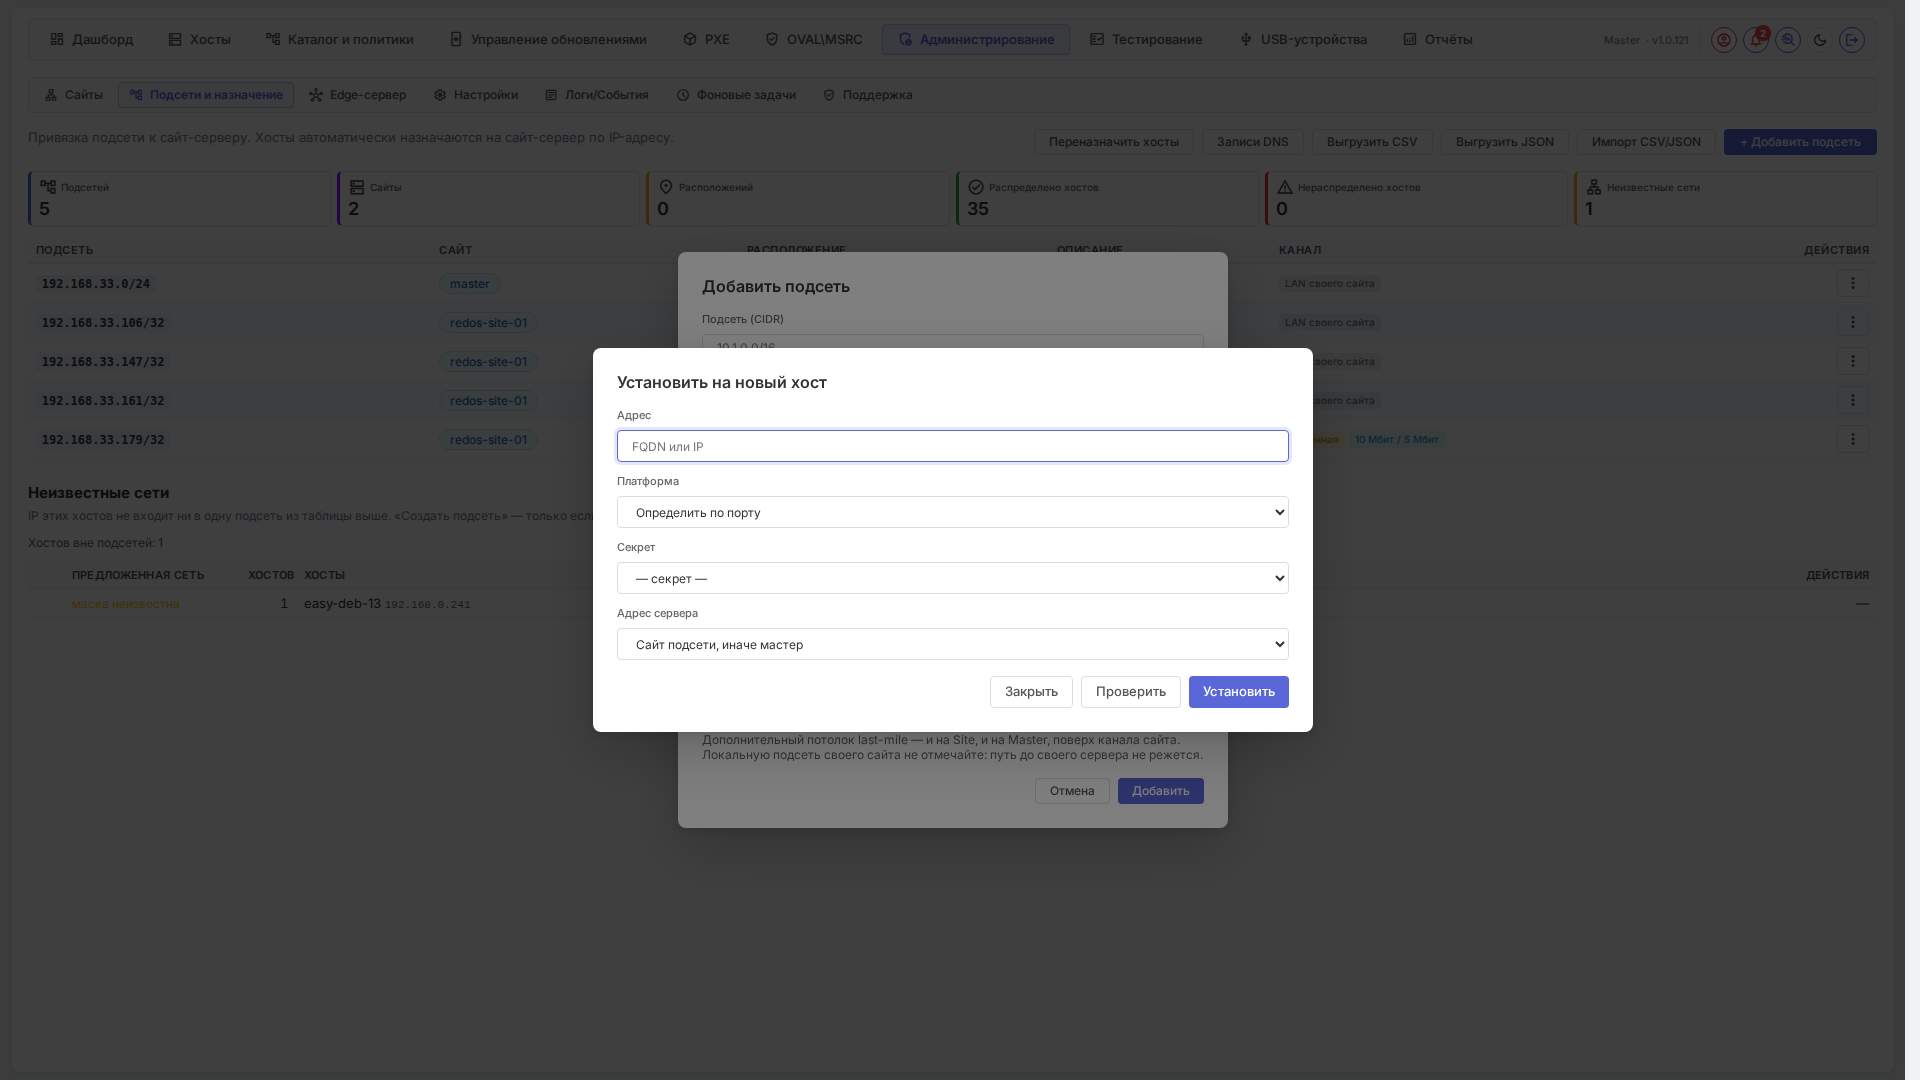
Task: Open actions menu for subnet 192.168.33.106/32
Action: [x=1852, y=323]
